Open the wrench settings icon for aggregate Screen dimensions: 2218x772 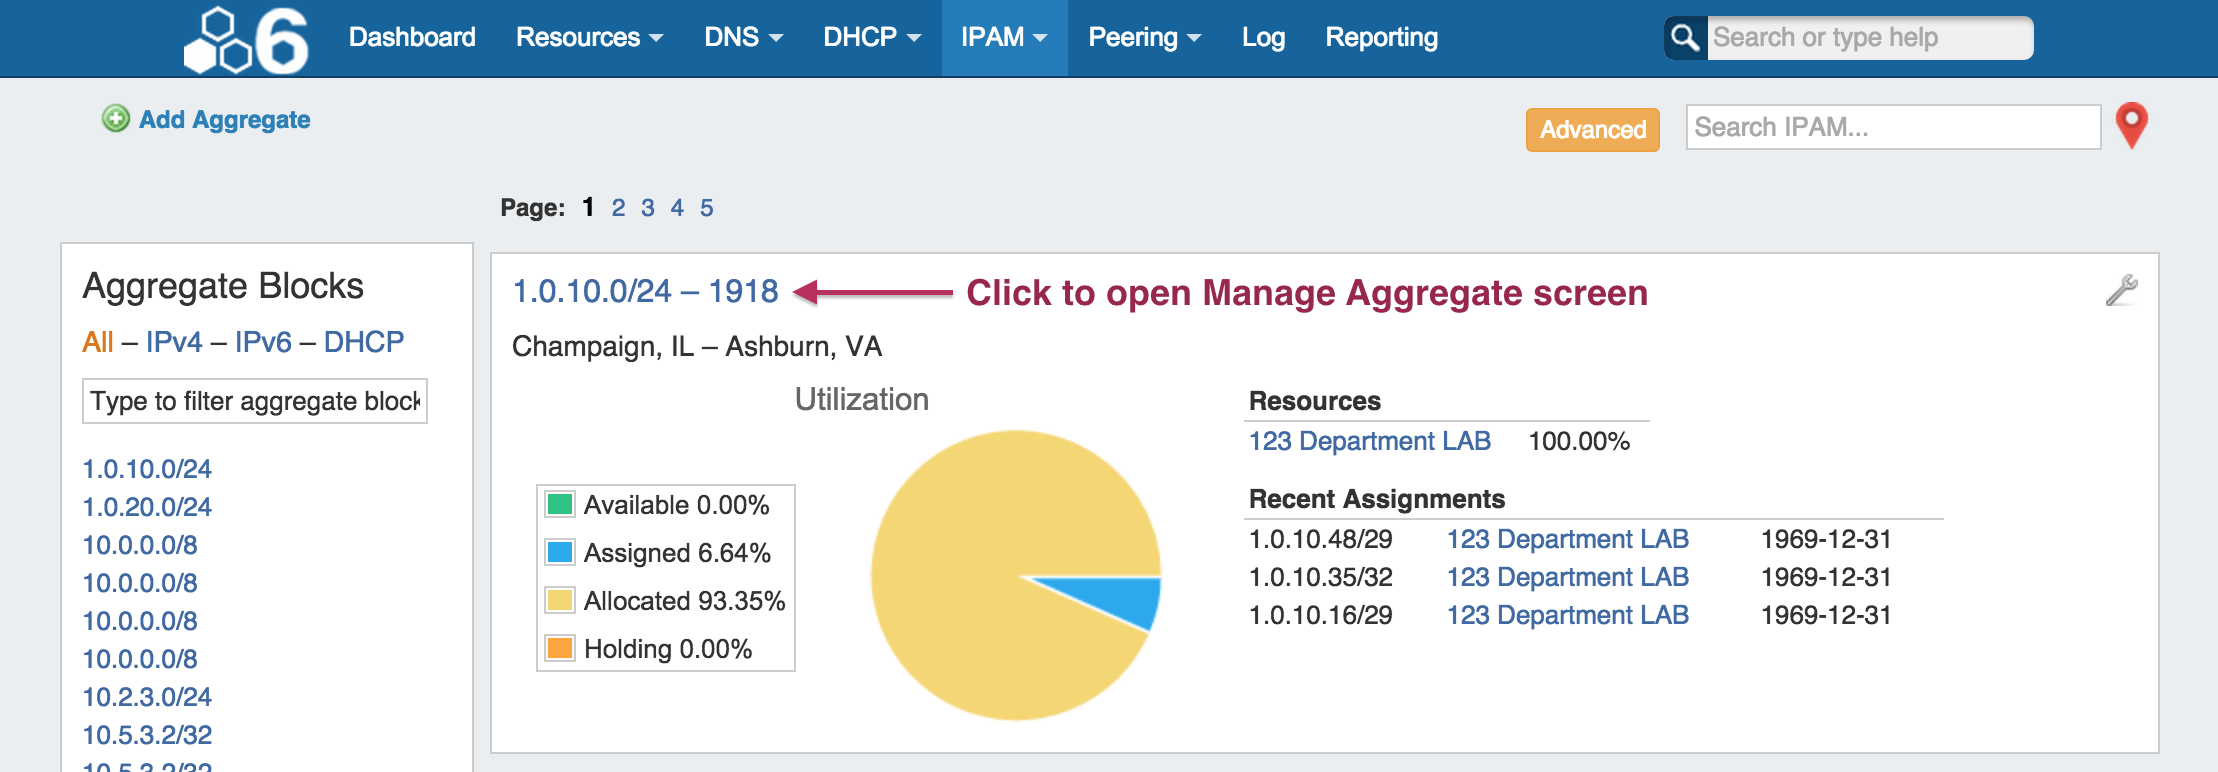pos(2121,291)
